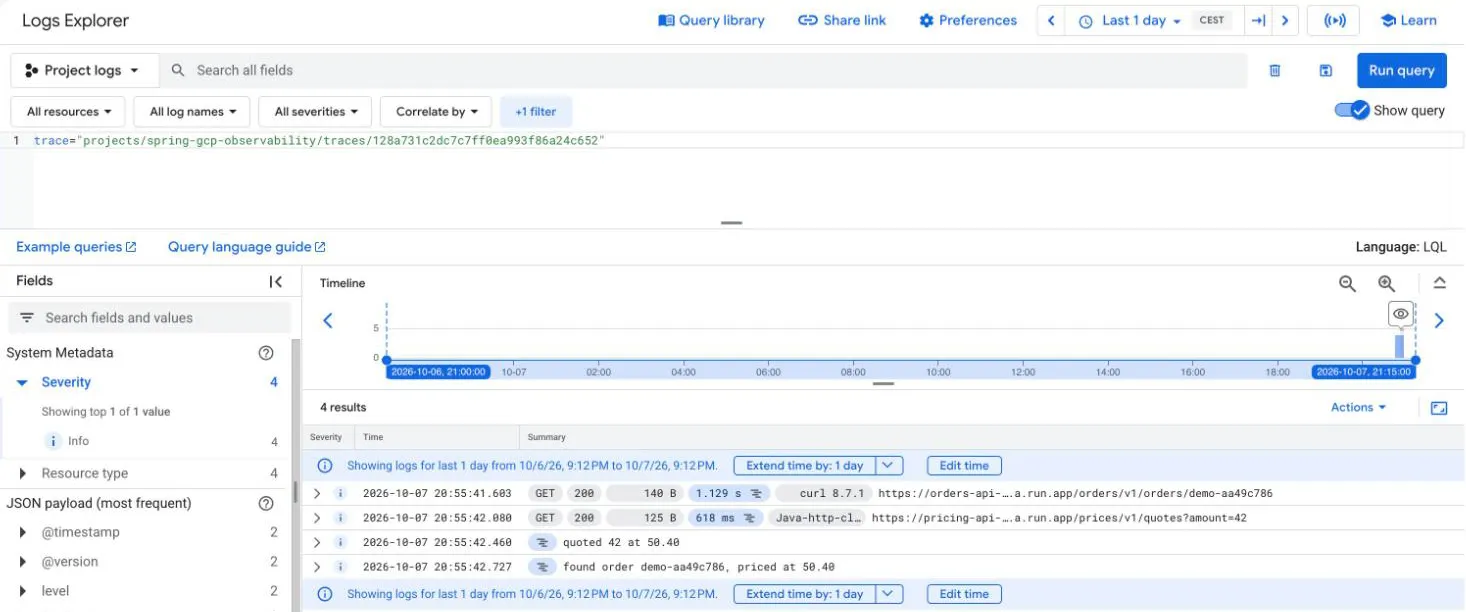Open the All log names dropdown
Screen dimensions: 1466x612
click(192, 112)
